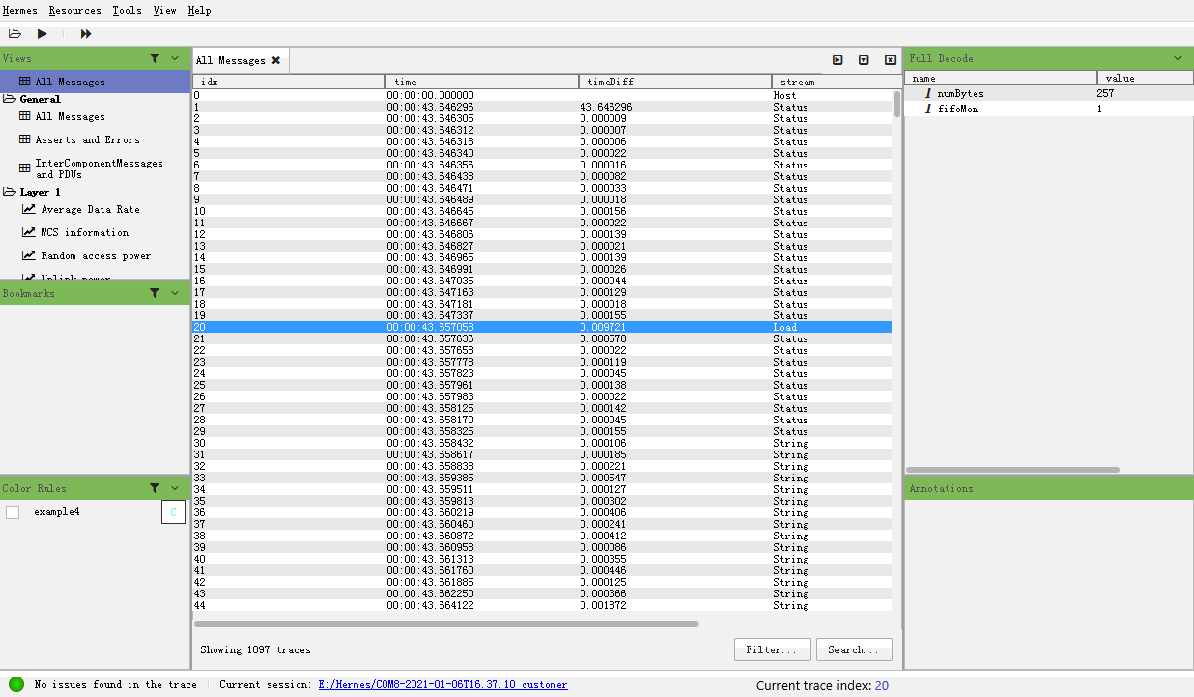This screenshot has width=1194, height=697.
Task: Click the fast-forward toolbar icon
Action: (86, 34)
